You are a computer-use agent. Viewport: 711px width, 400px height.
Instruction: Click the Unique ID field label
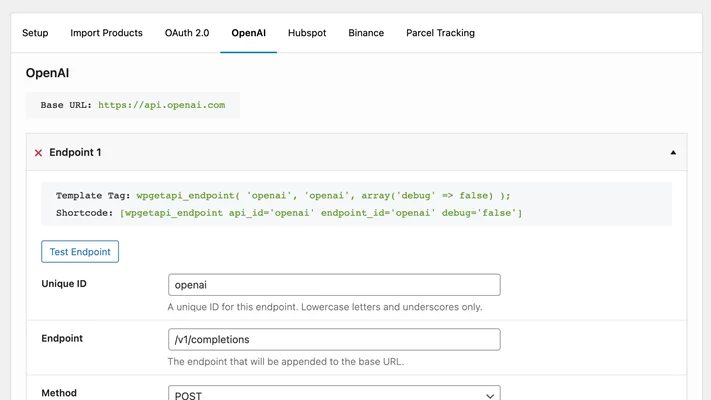coord(64,284)
